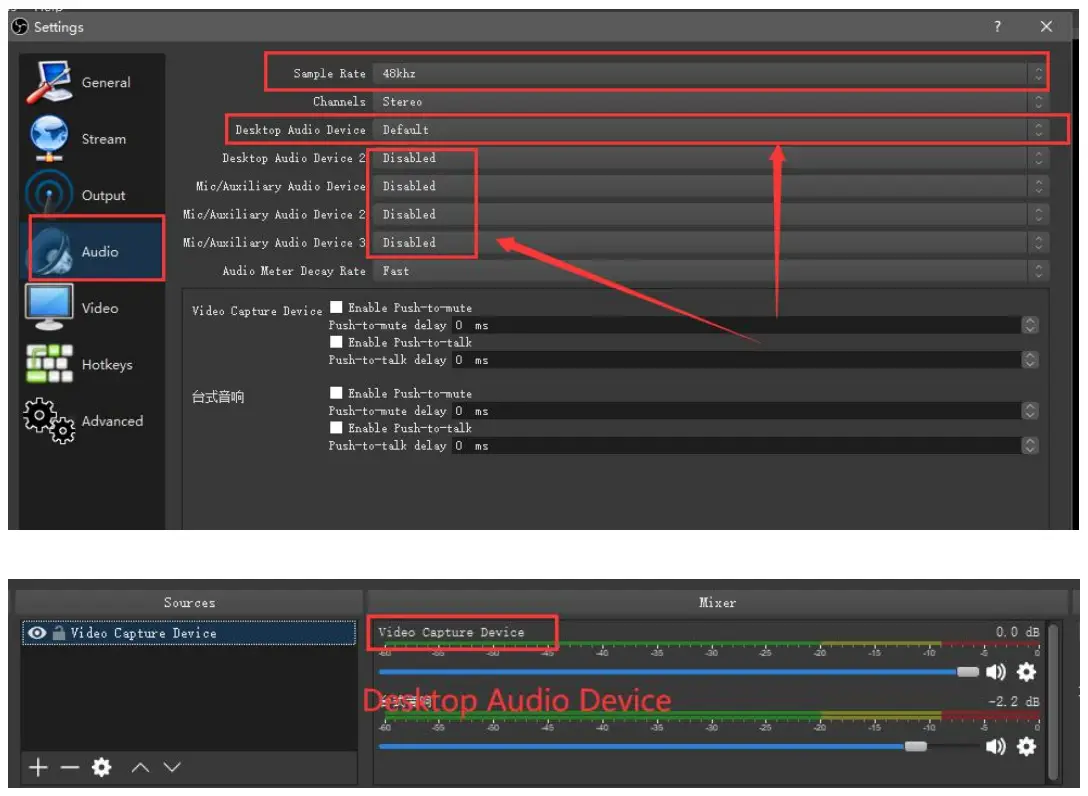
Task: Adjust 台式音响 Push-to-talk delay stepper
Action: click(x=1030, y=446)
